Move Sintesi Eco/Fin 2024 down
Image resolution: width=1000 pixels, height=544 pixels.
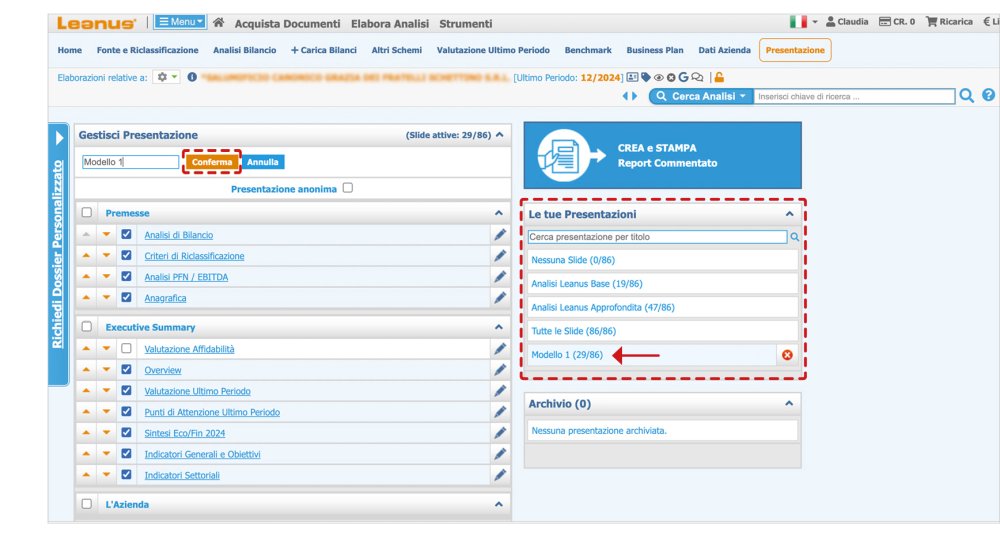(107, 433)
